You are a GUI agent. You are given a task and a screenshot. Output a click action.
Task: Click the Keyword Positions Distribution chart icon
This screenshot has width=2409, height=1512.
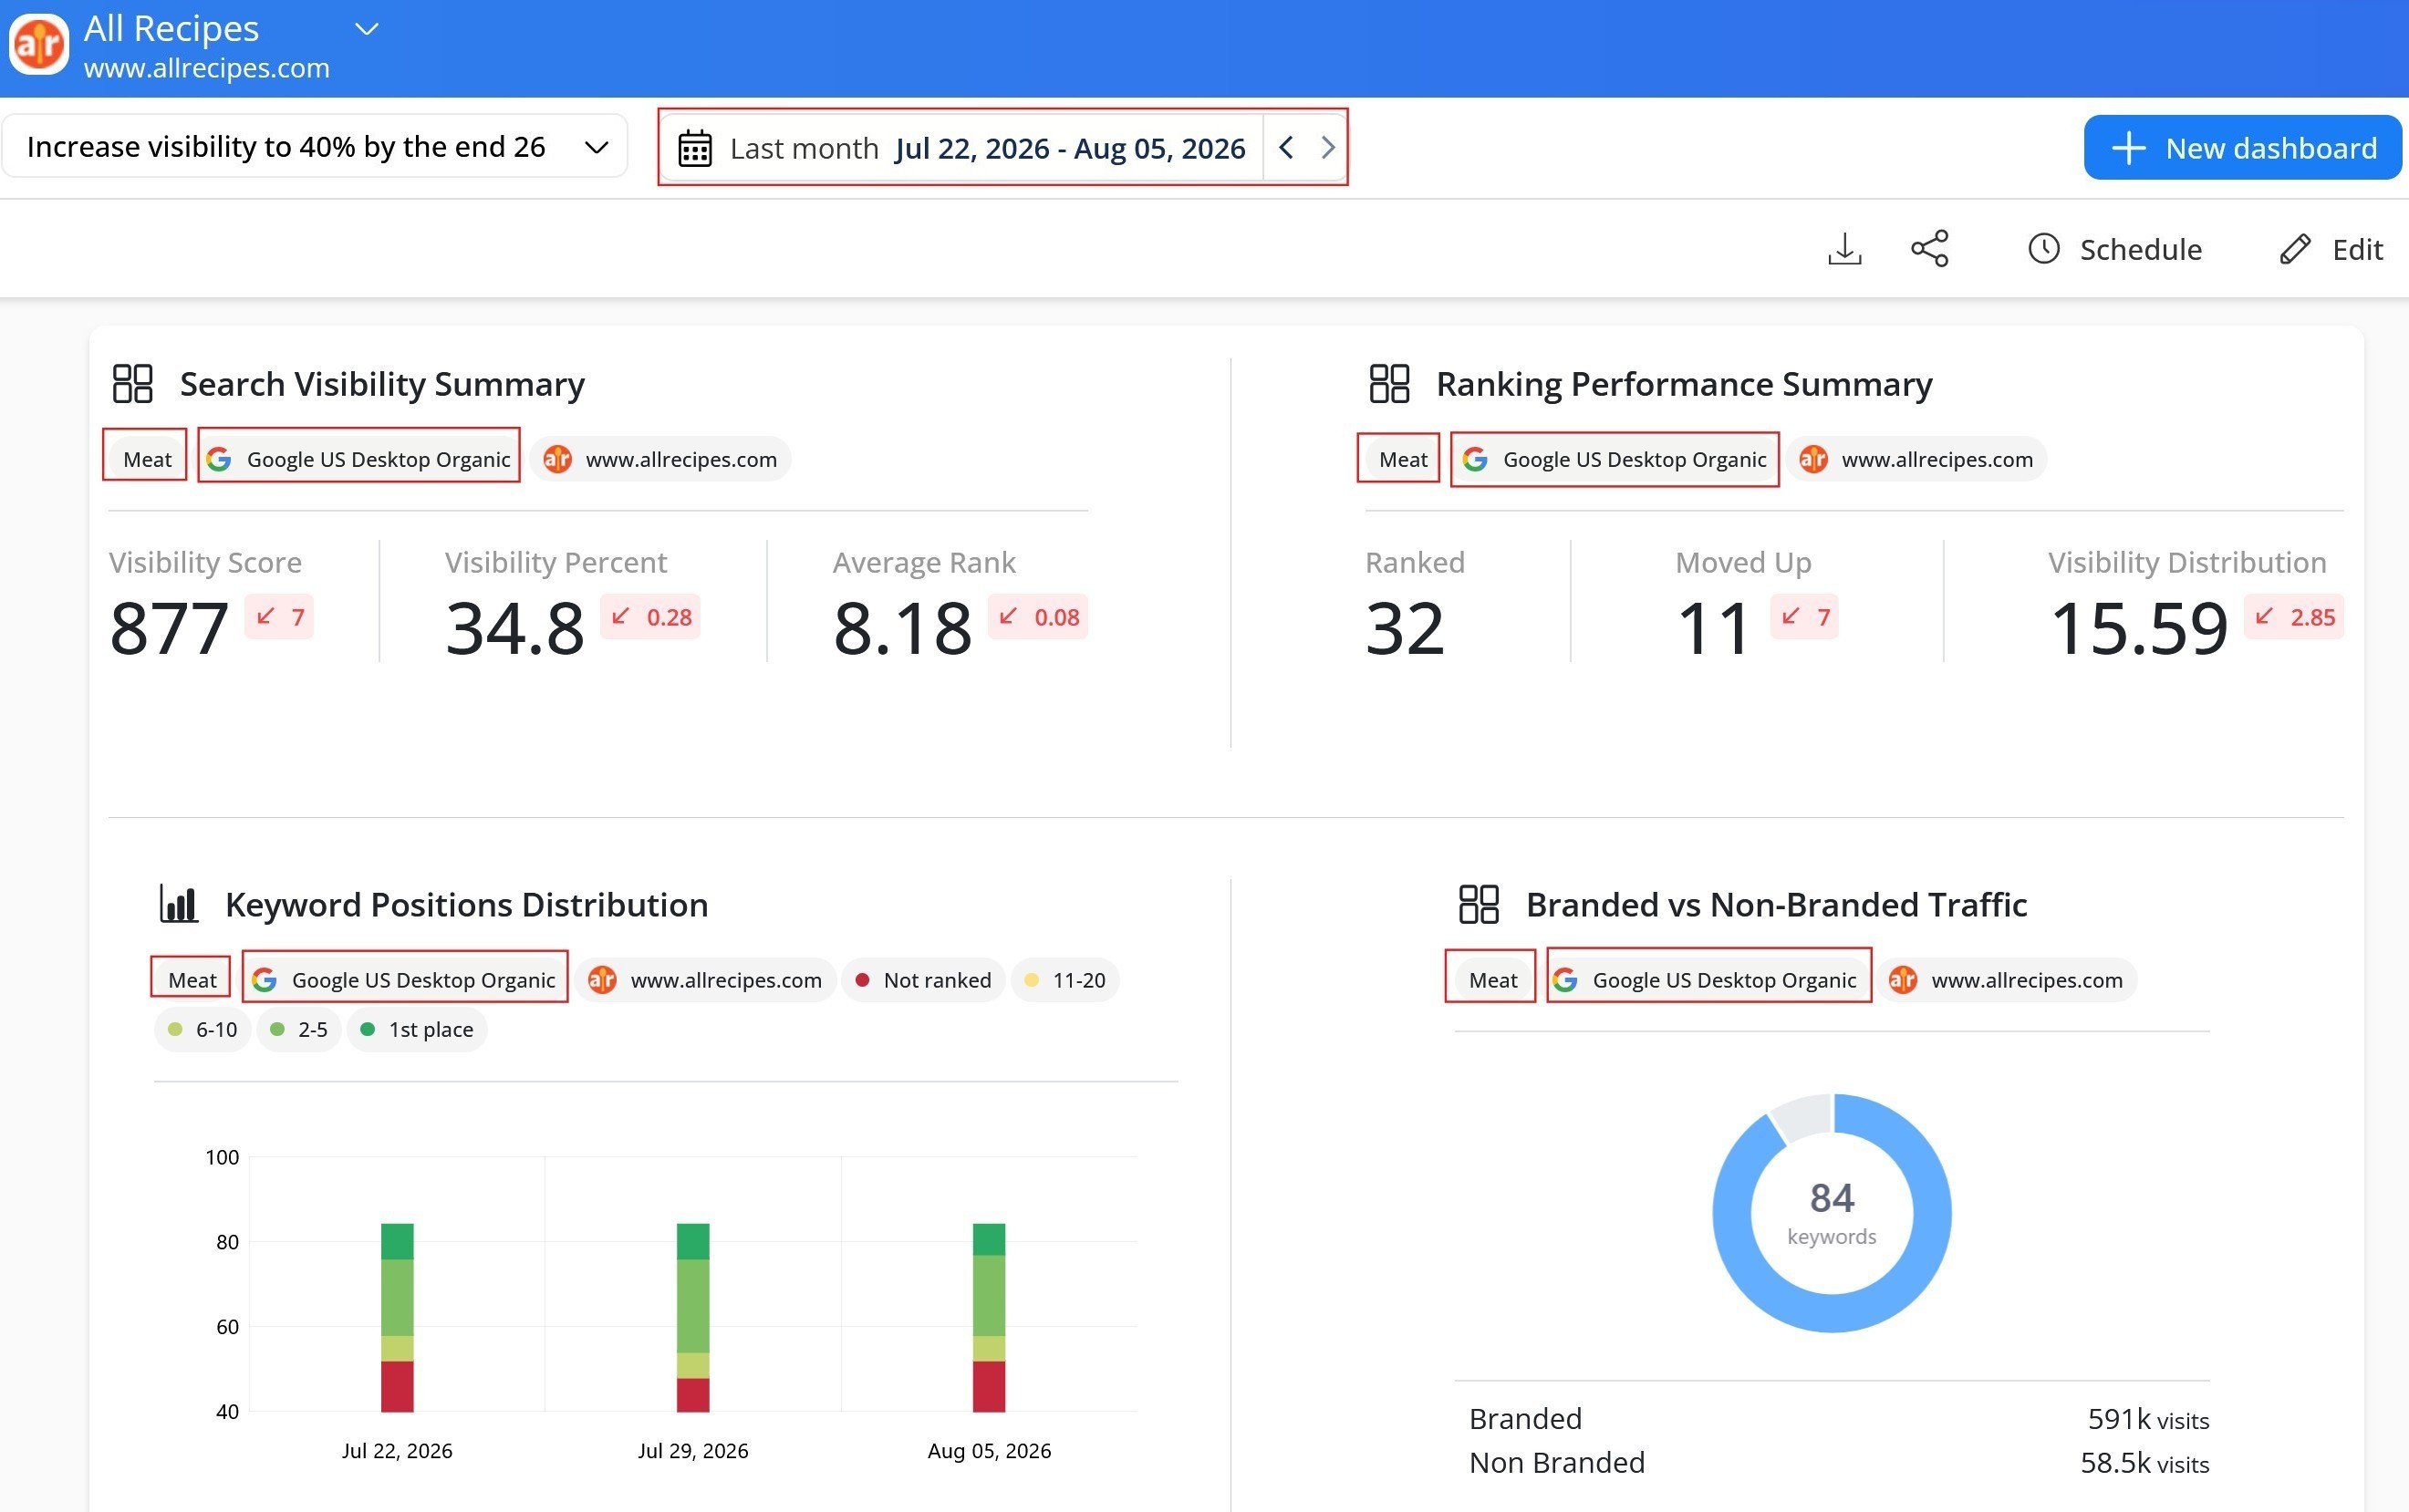(x=178, y=904)
